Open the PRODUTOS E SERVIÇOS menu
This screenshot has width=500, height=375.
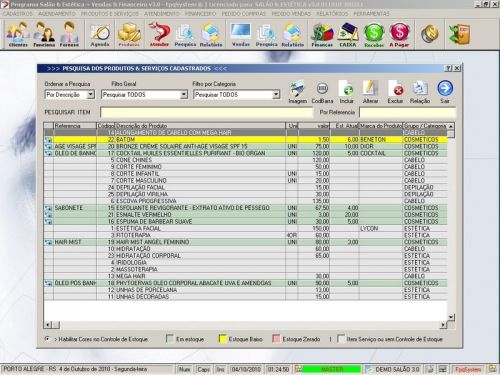pos(110,14)
